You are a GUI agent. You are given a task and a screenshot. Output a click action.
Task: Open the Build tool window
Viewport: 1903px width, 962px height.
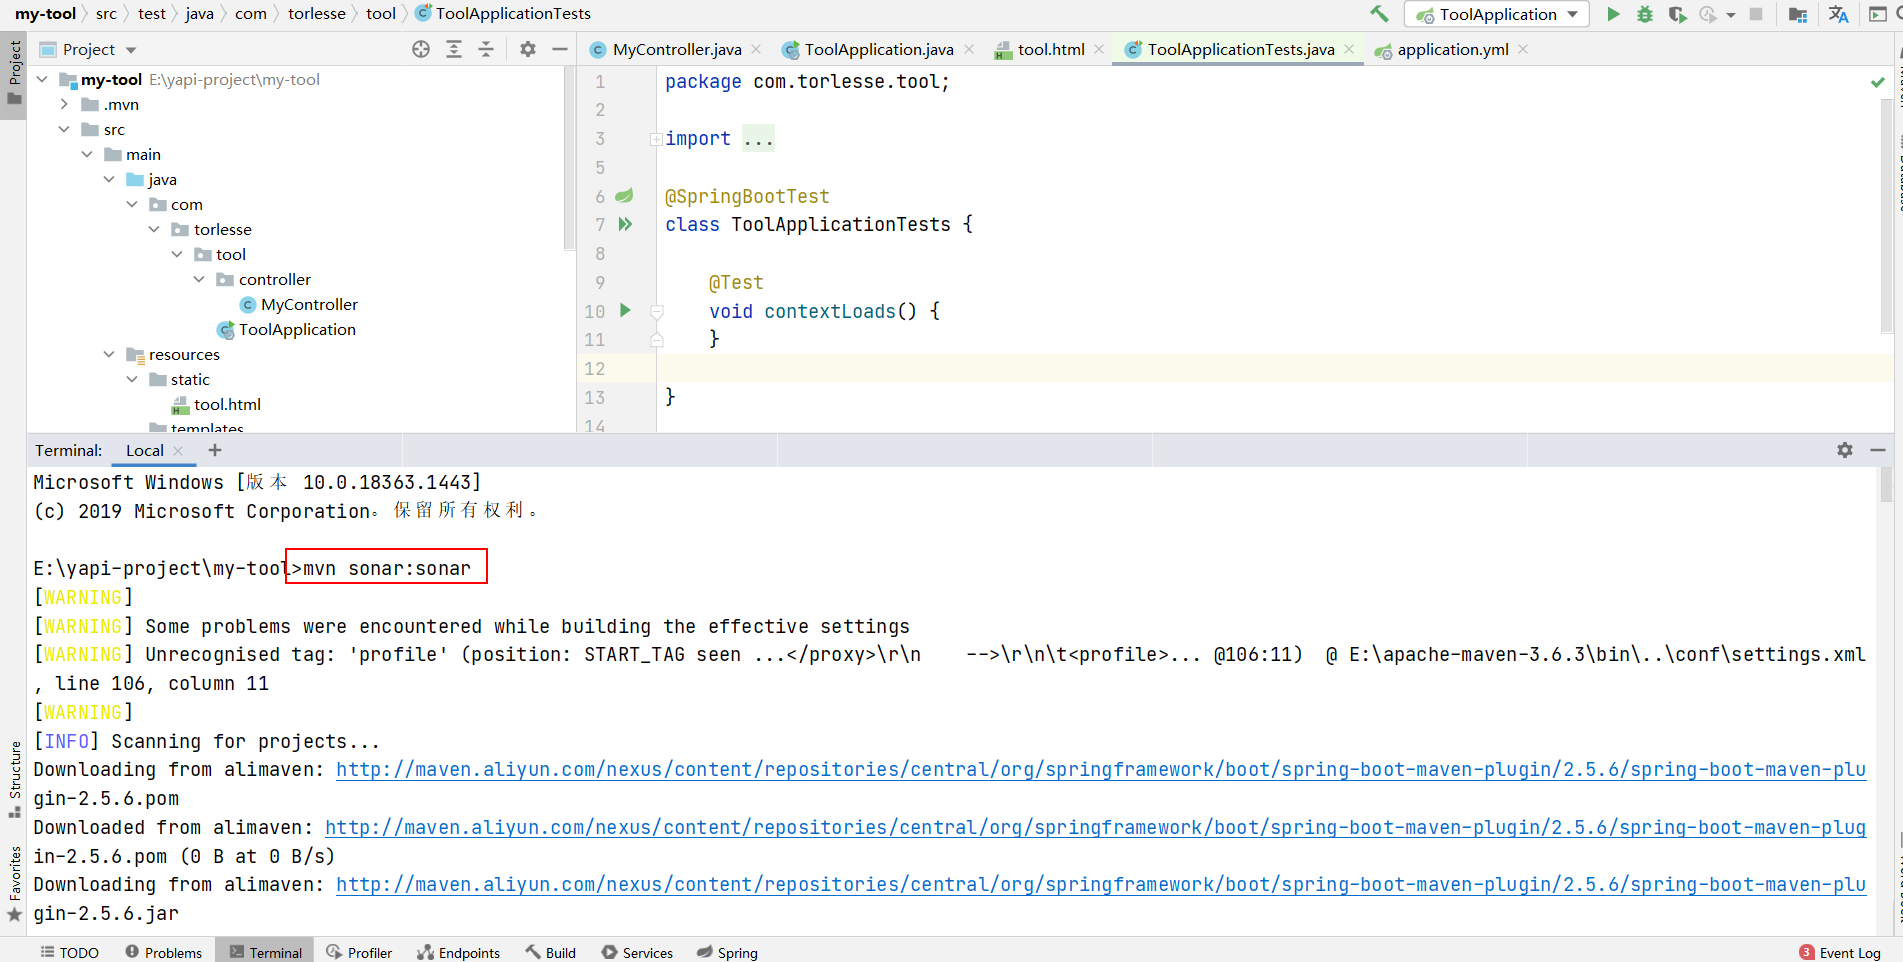[550, 952]
